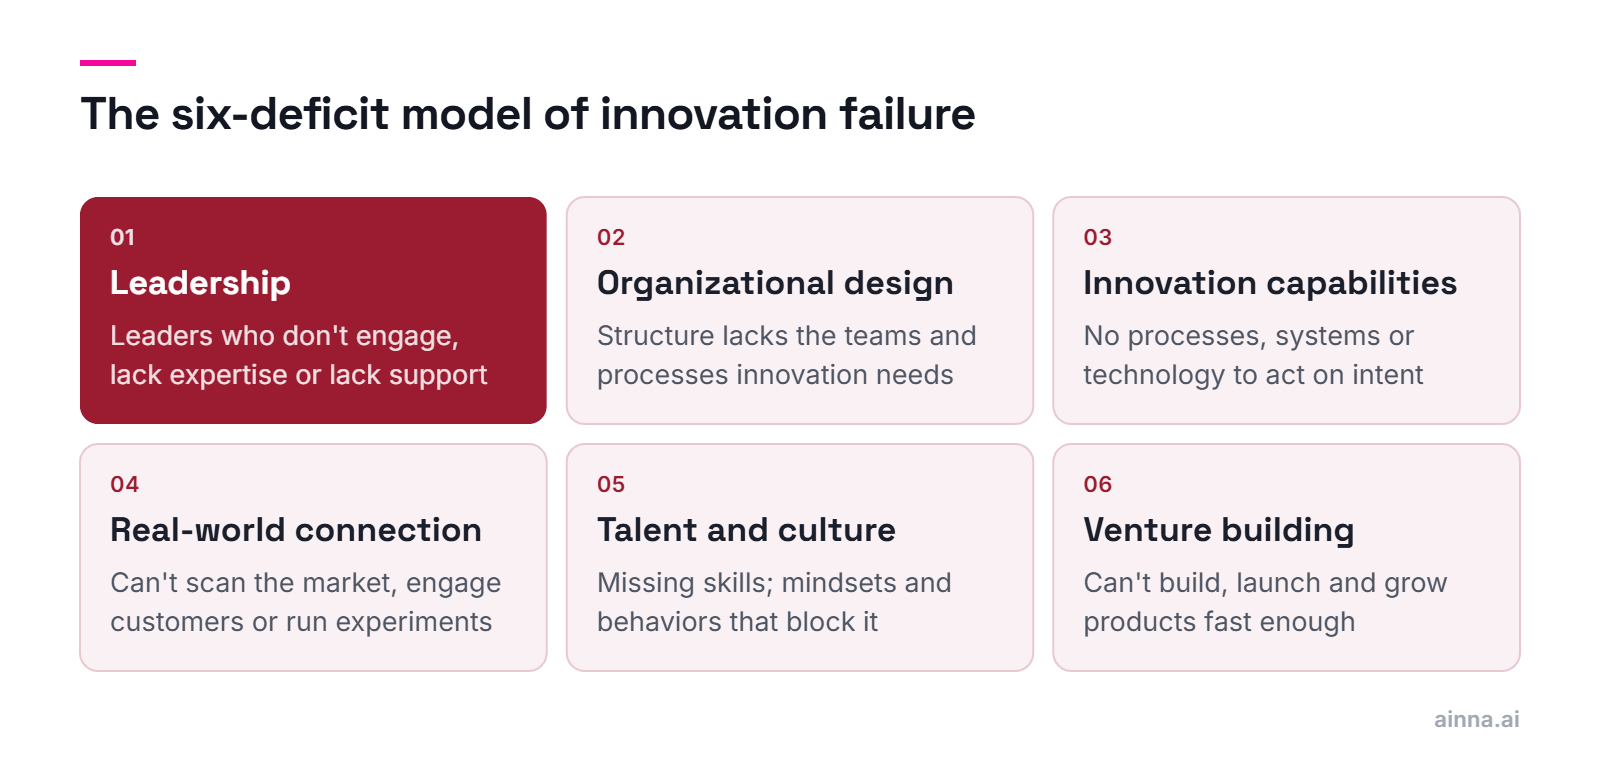Open the Innovation capabilities card
The height and width of the screenshot is (767, 1600).
(1286, 310)
